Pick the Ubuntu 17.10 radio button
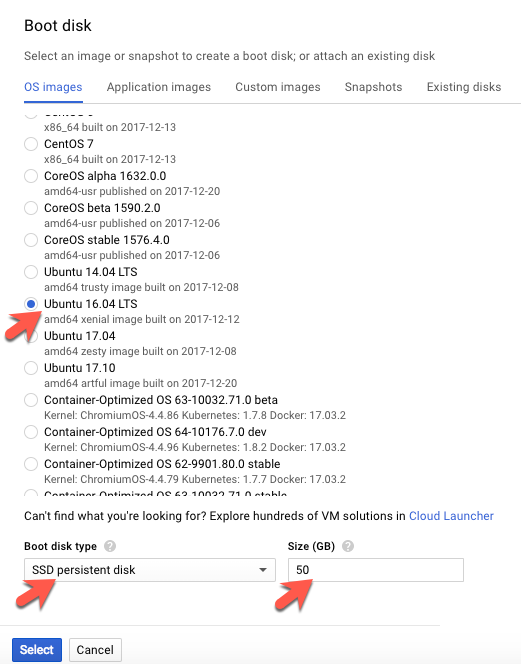This screenshot has width=521, height=664. (x=31, y=368)
